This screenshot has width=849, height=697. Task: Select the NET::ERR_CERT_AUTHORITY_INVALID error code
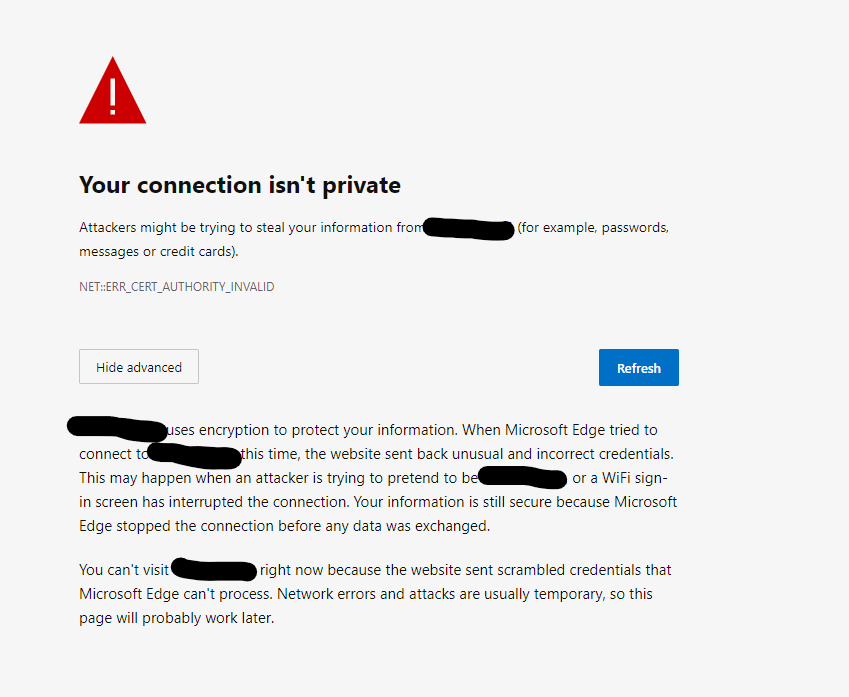pyautogui.click(x=176, y=286)
